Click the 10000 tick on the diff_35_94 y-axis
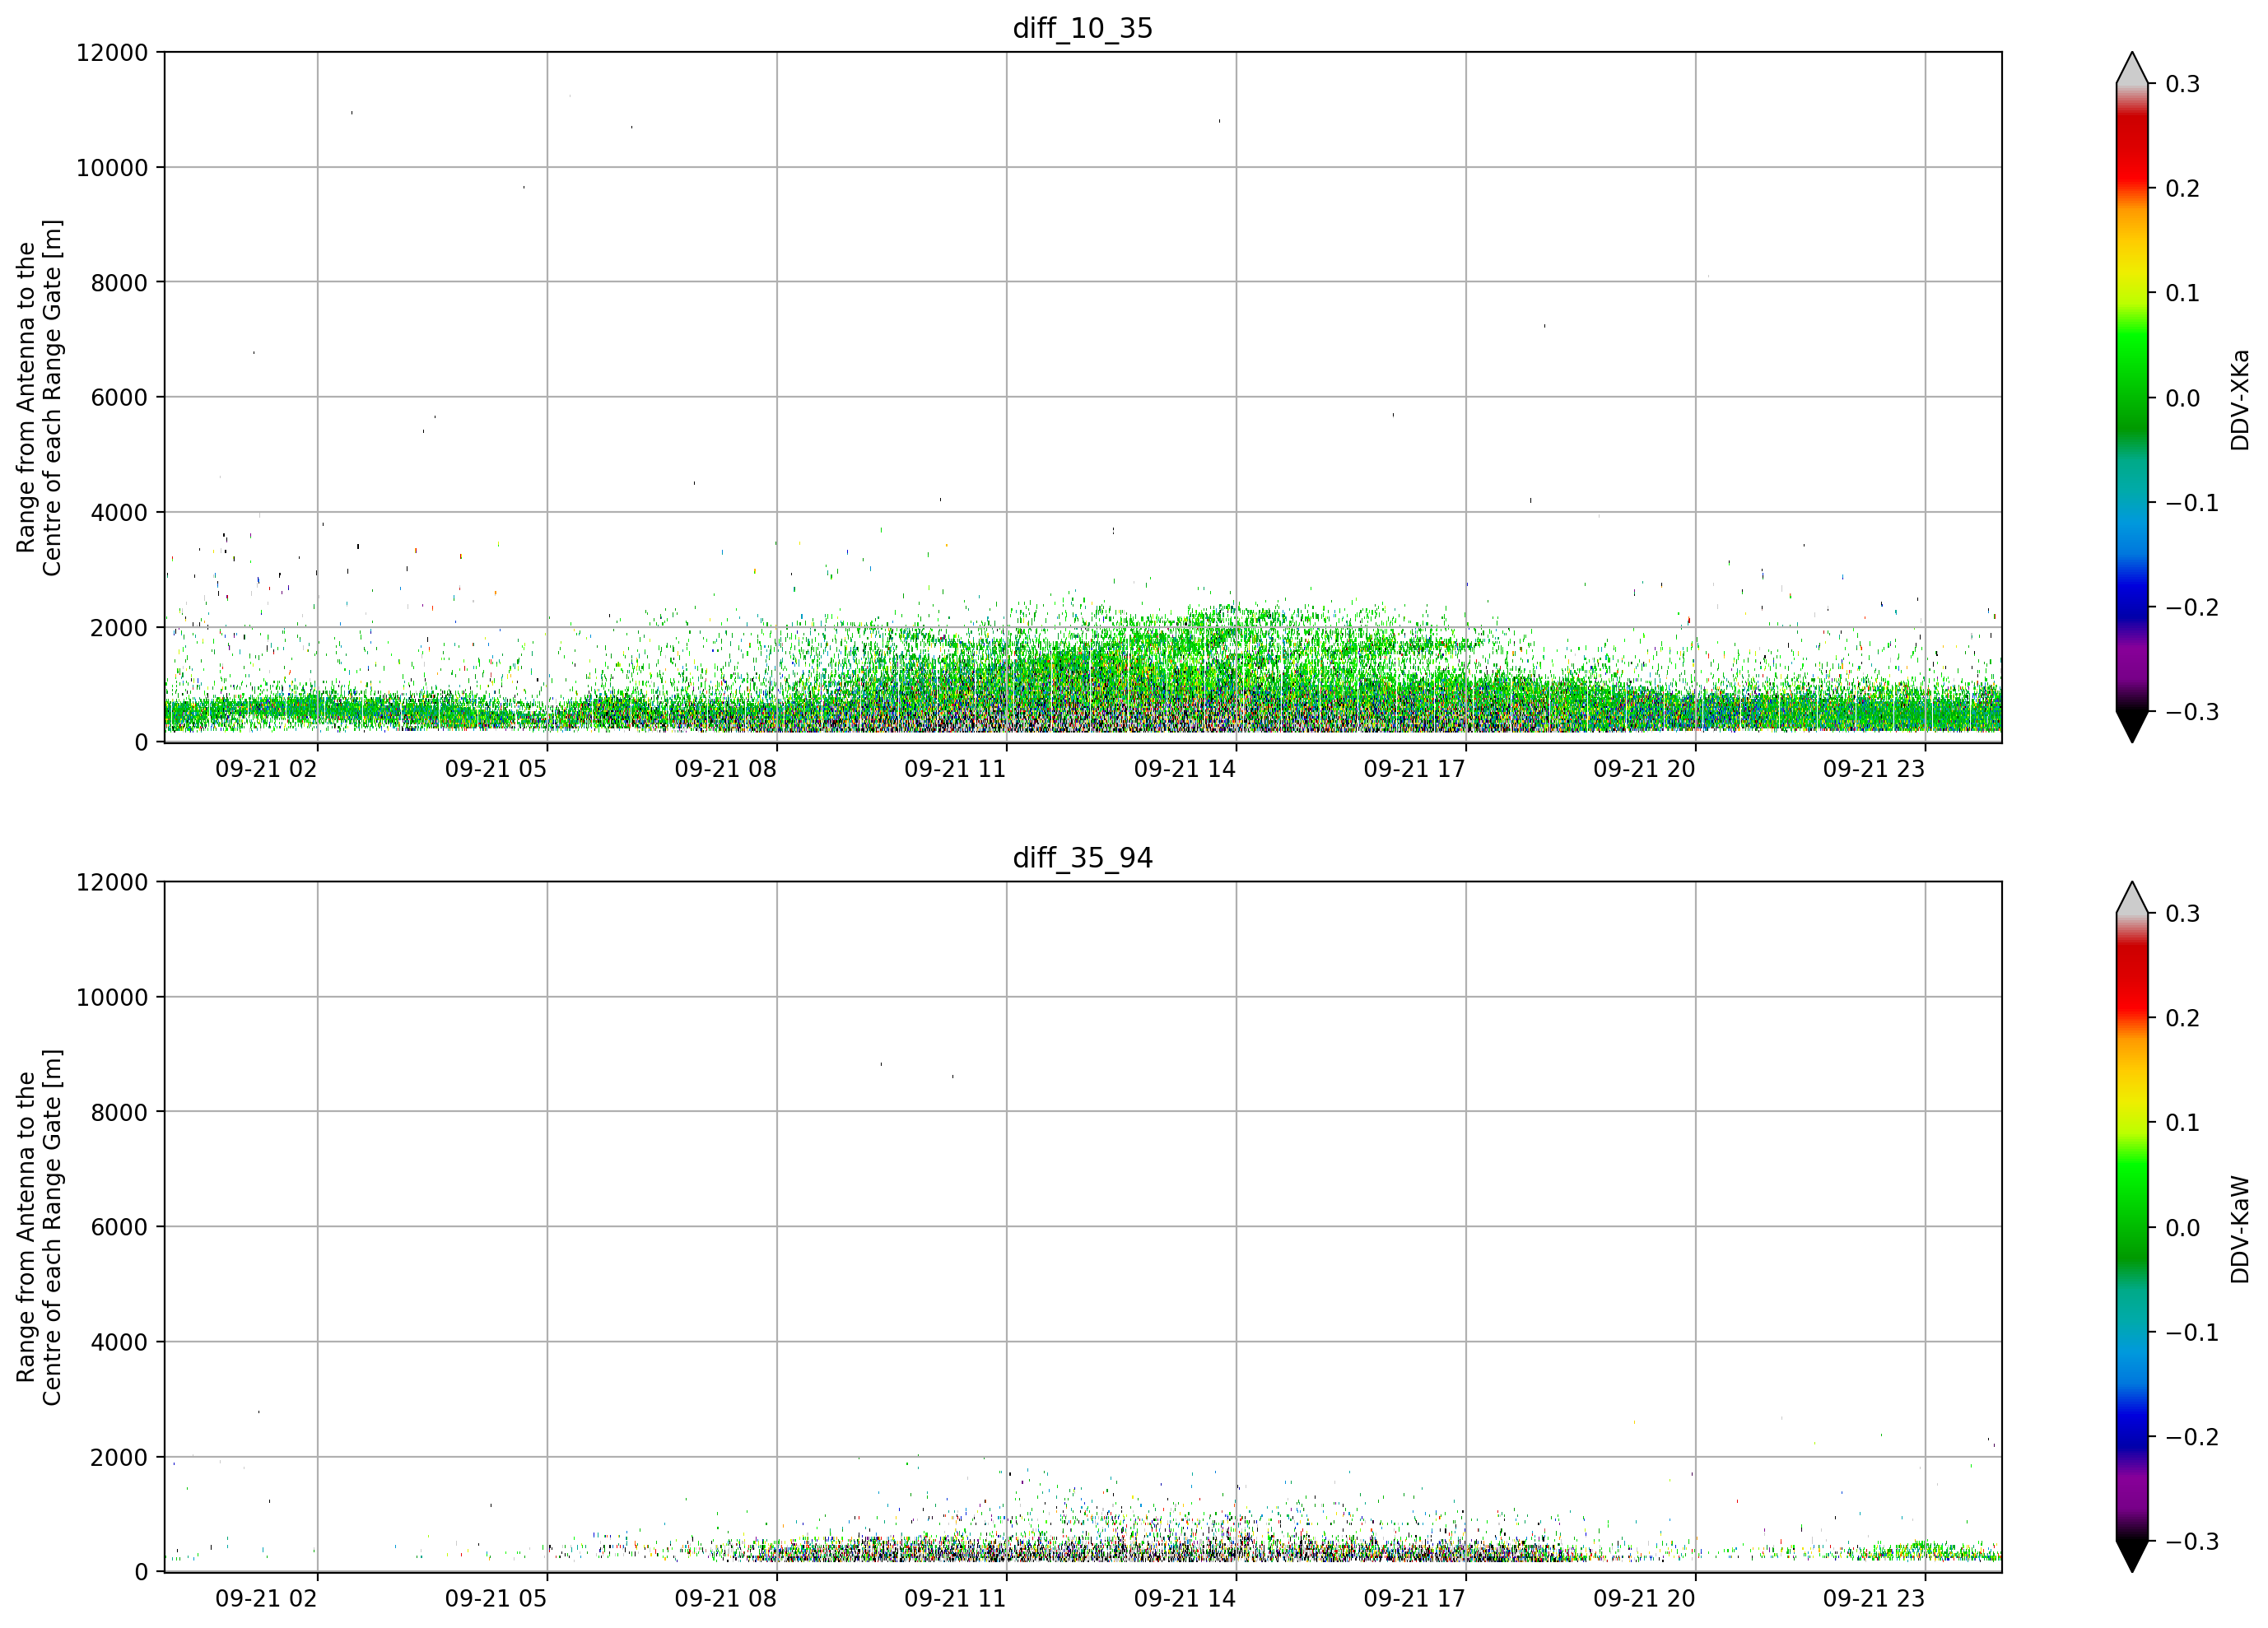 tap(112, 998)
